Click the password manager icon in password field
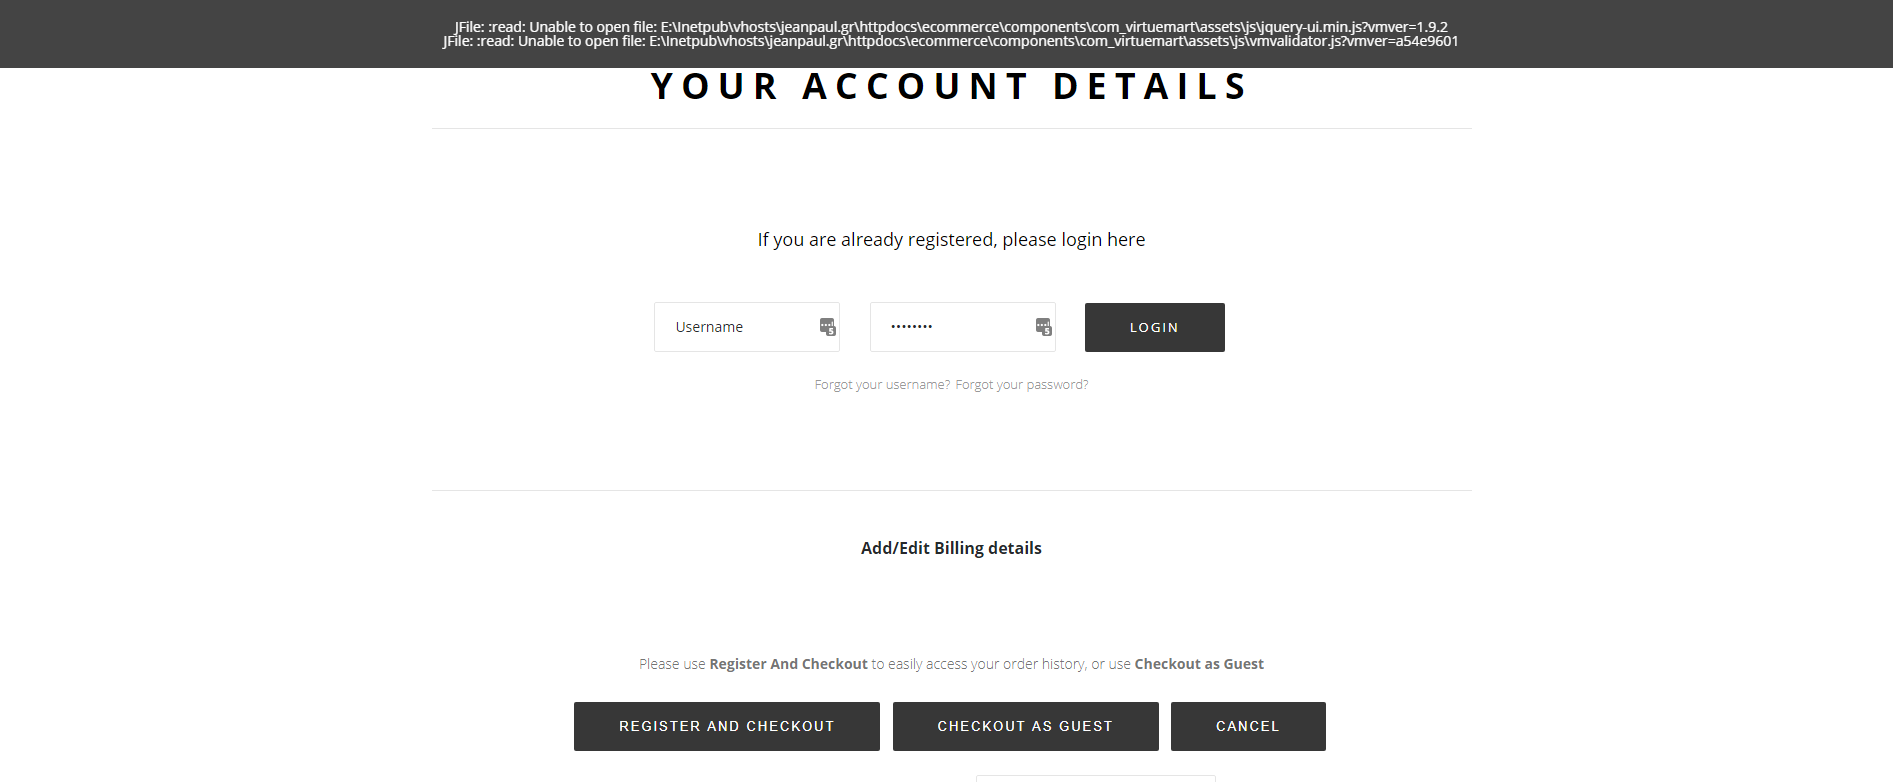Viewport: 1893px width, 782px height. (x=1043, y=326)
